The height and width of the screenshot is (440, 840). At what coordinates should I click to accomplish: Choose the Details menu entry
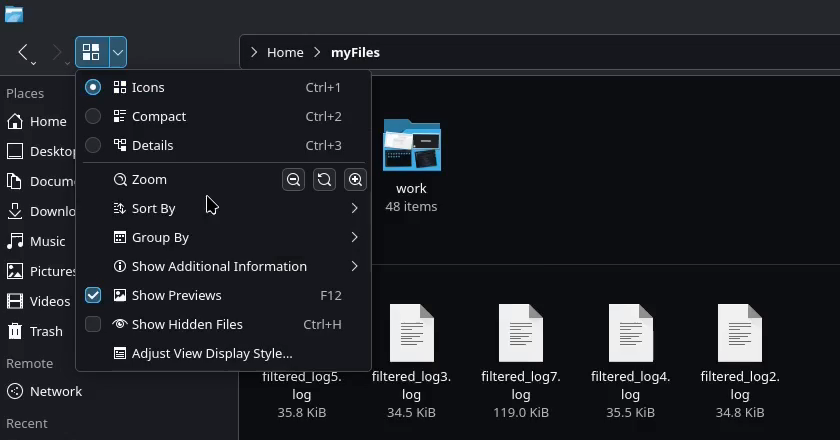tap(223, 145)
